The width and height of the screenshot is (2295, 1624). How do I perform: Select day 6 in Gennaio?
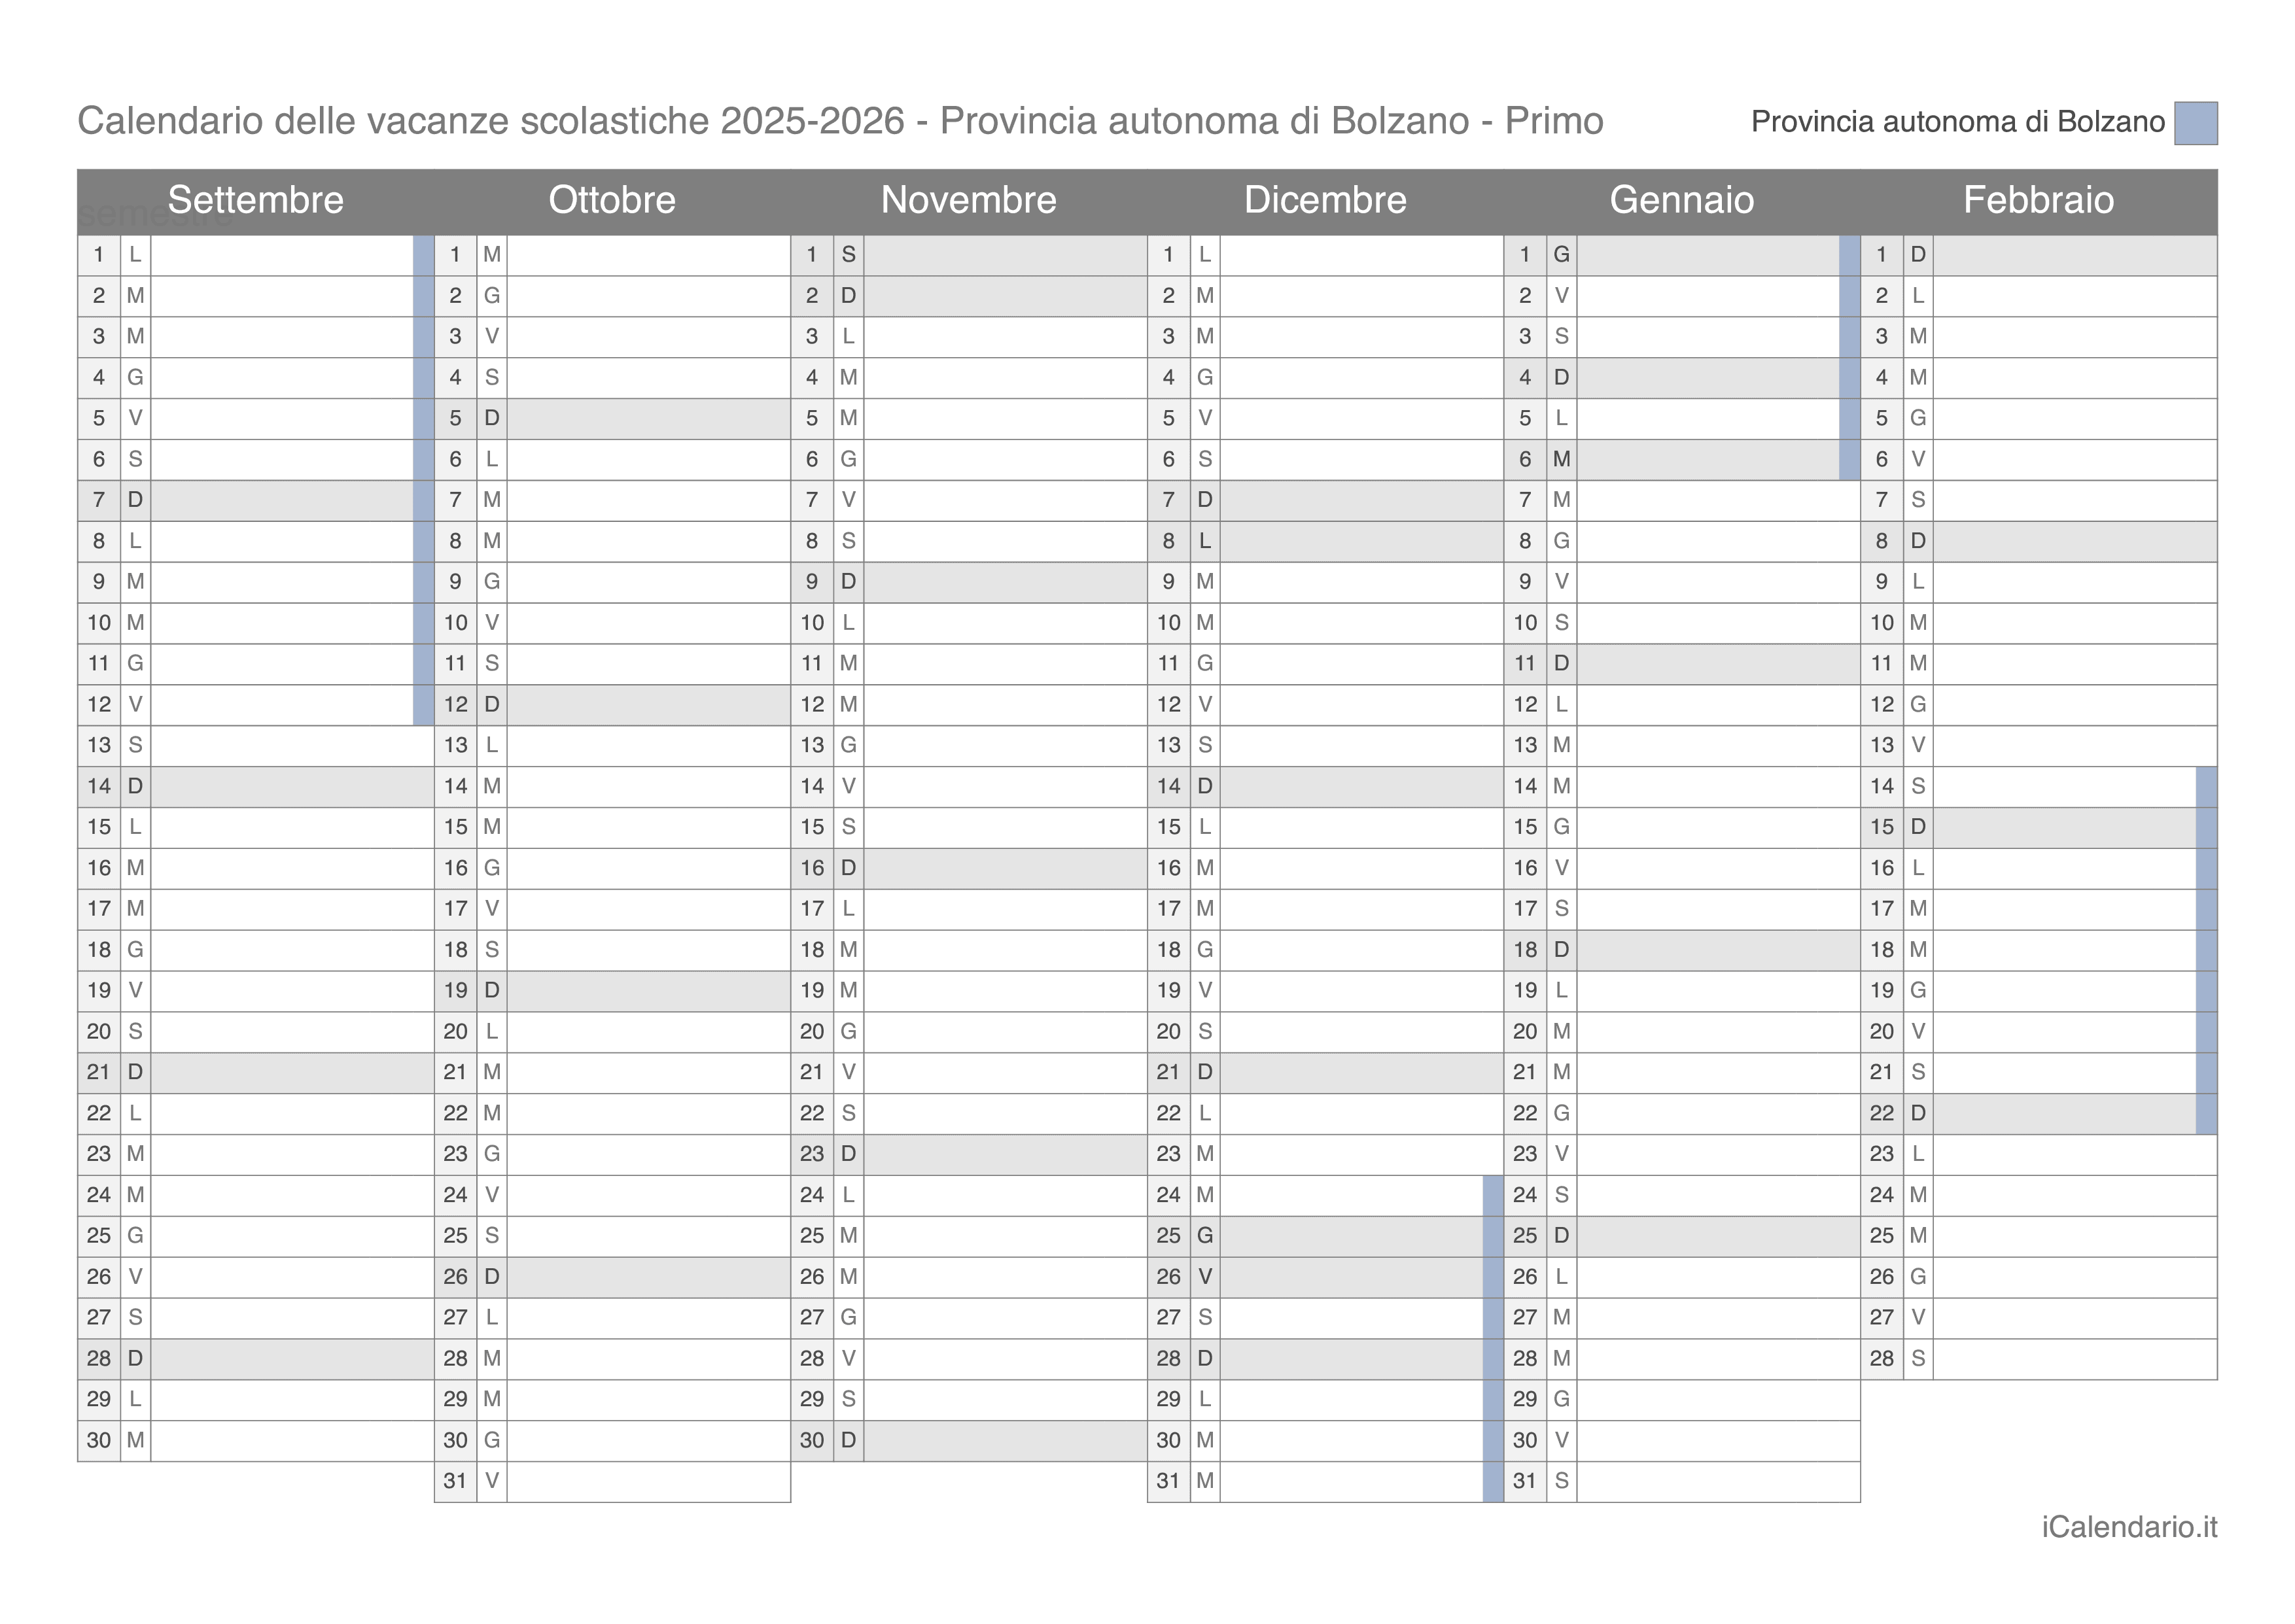[1526, 460]
